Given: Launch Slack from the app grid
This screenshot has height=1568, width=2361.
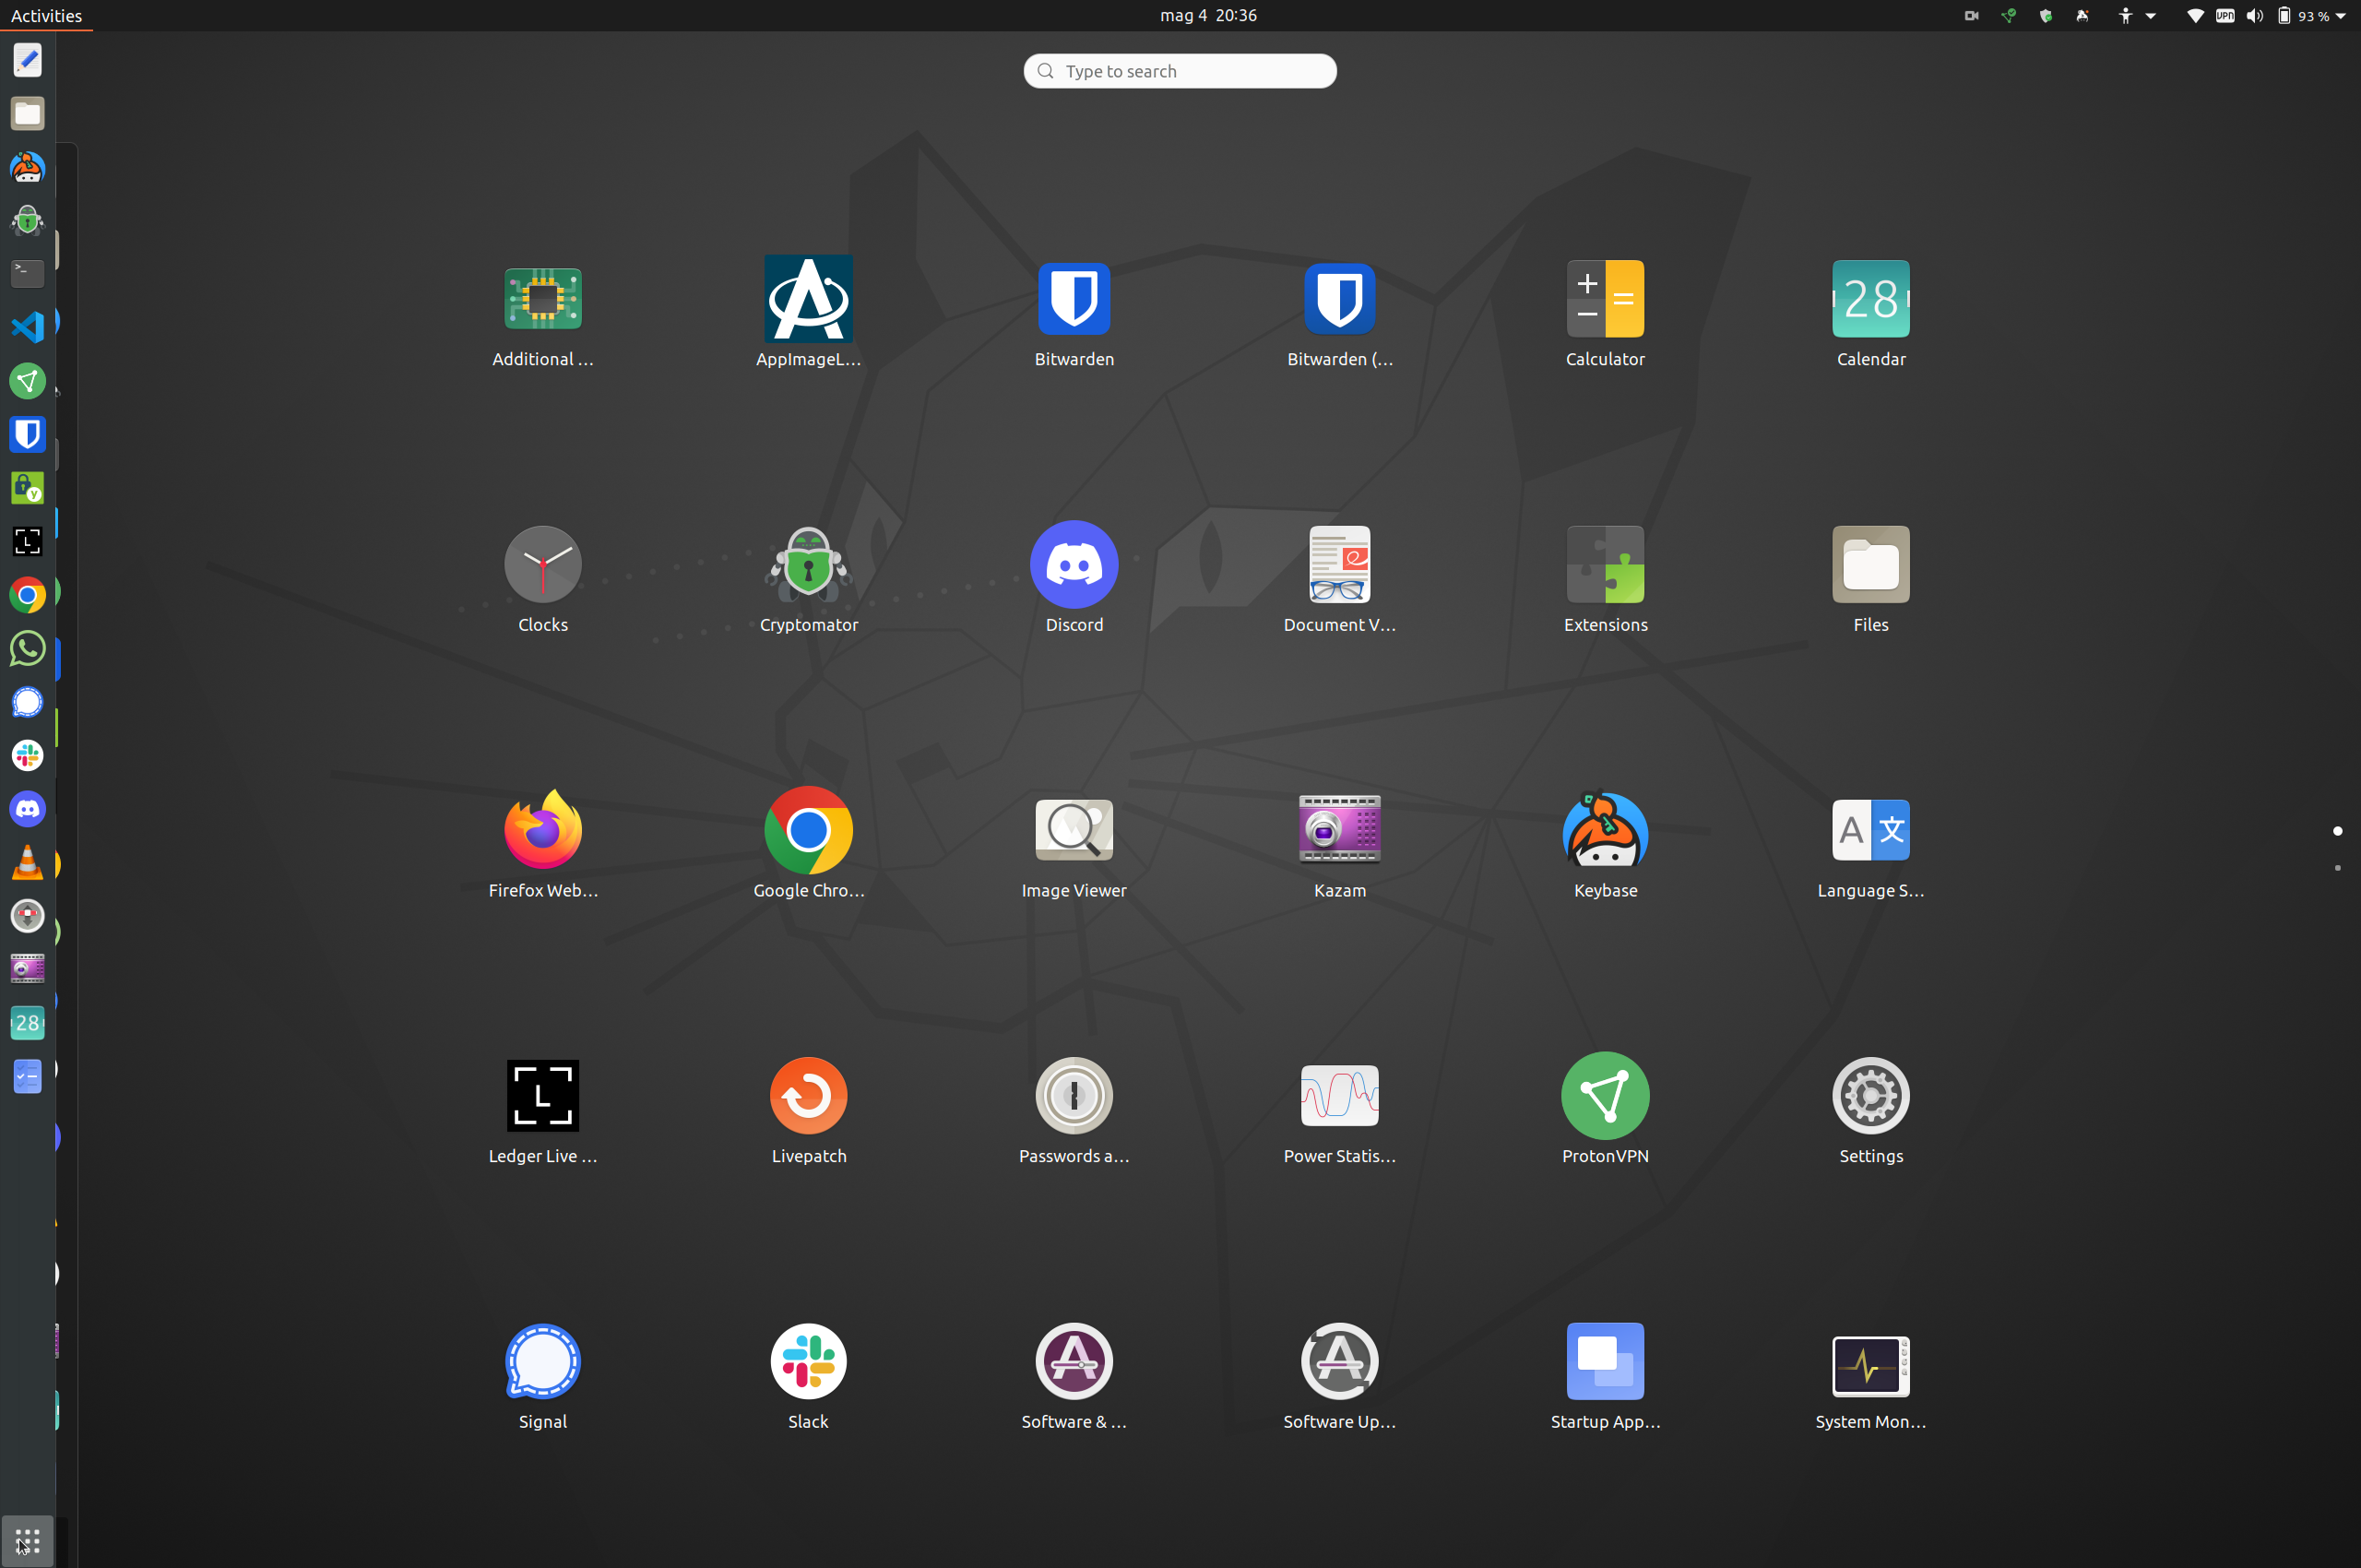Looking at the screenshot, I should point(808,1362).
